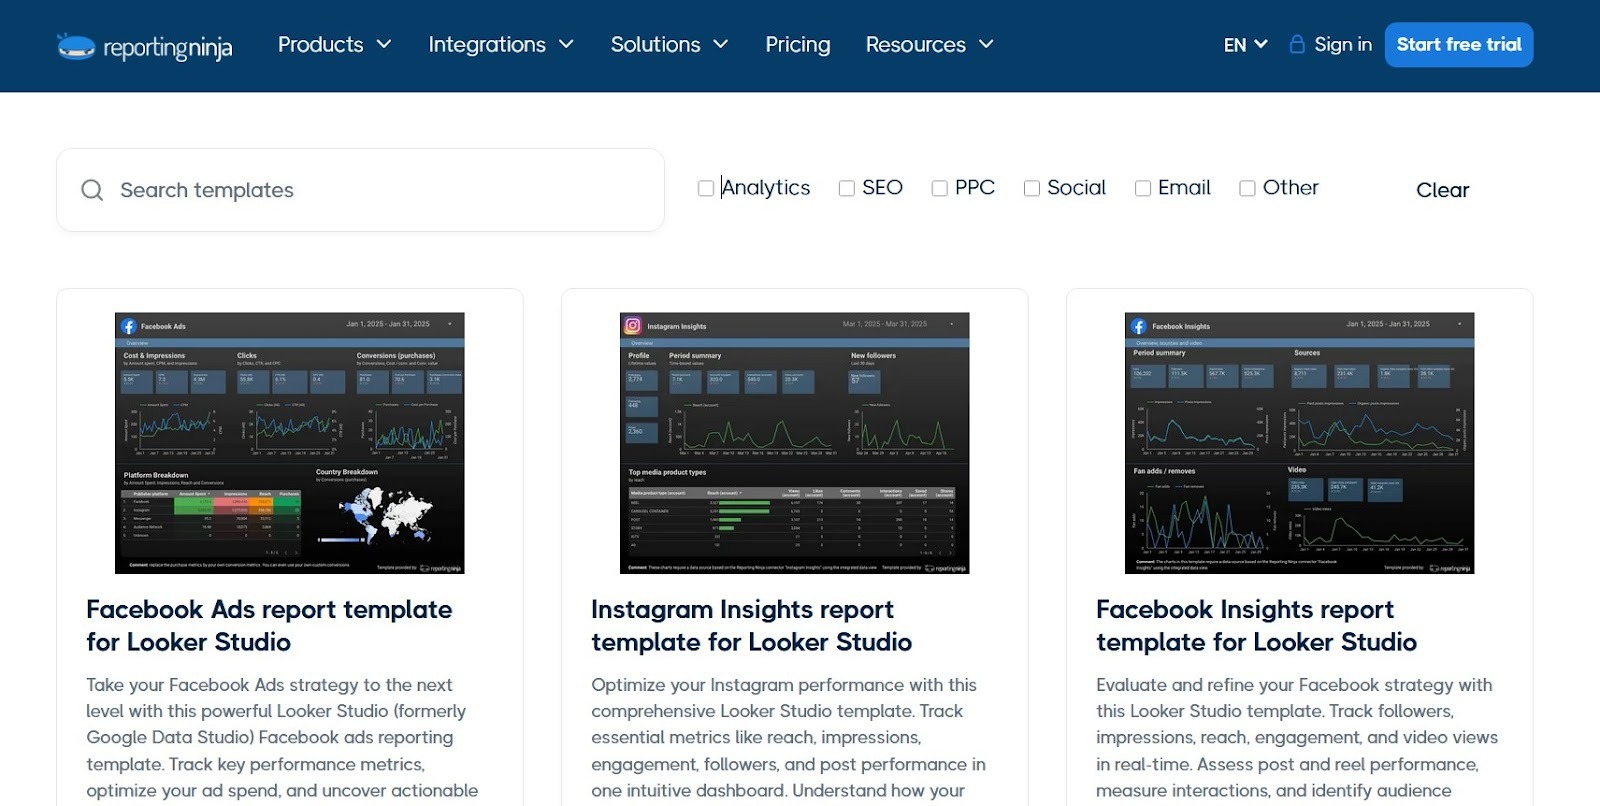The width and height of the screenshot is (1600, 806).
Task: Click the lock icon beside Sign in
Action: click(1297, 44)
